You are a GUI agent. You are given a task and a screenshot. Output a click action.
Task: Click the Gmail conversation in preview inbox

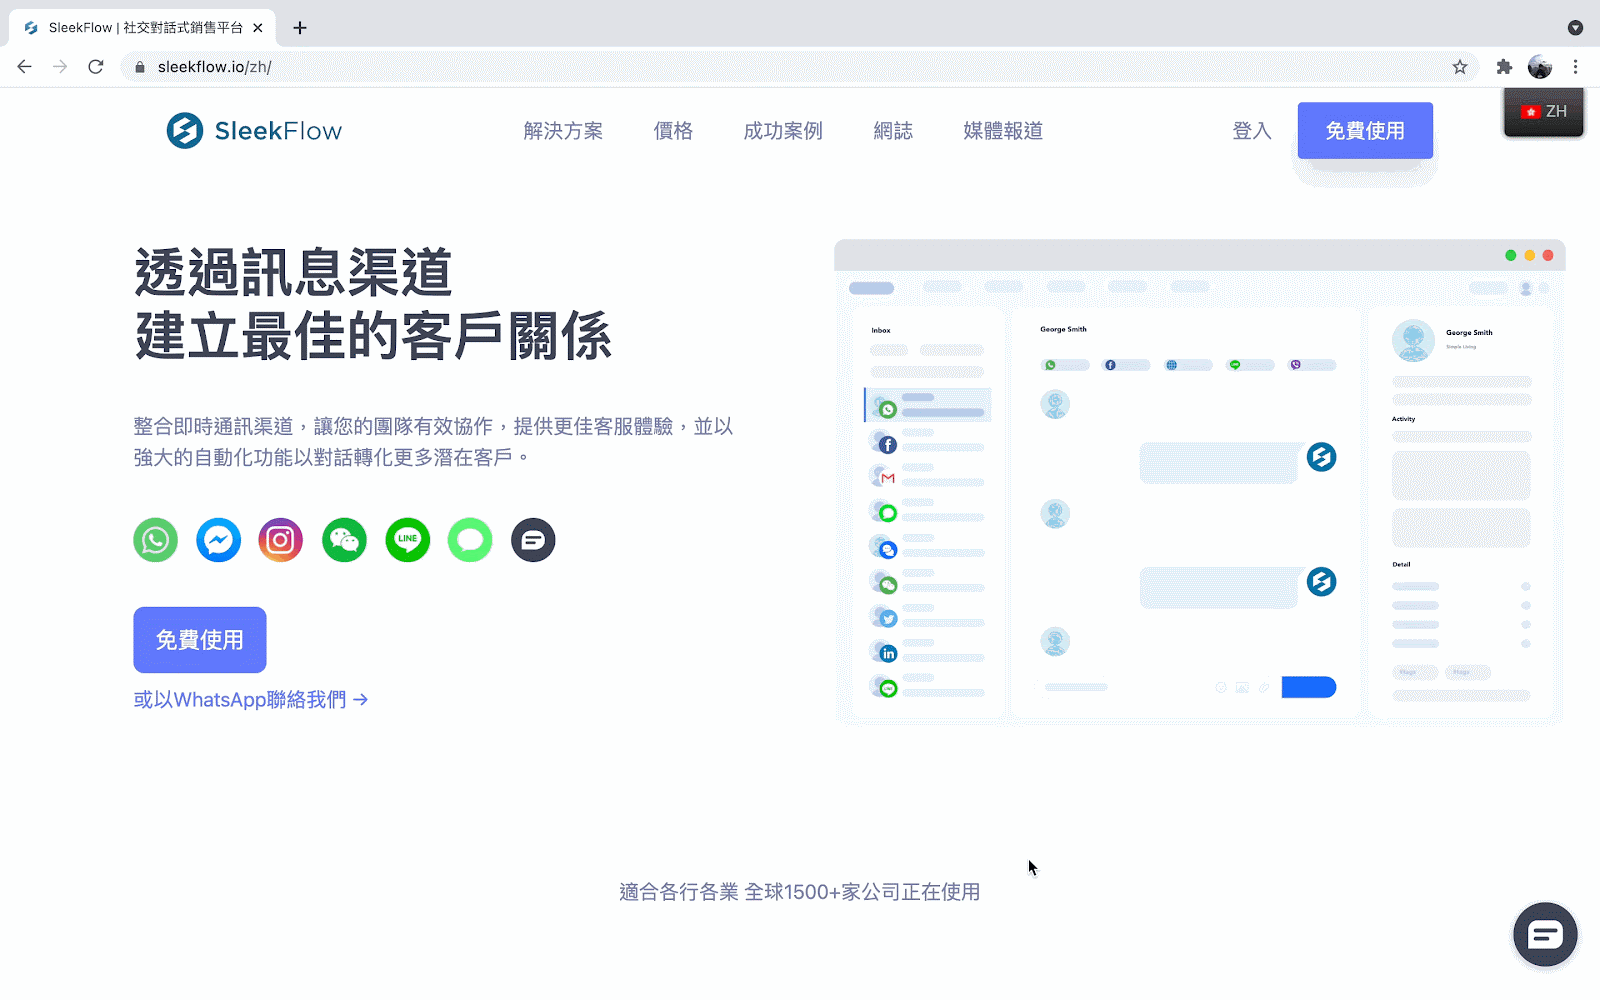point(928,475)
